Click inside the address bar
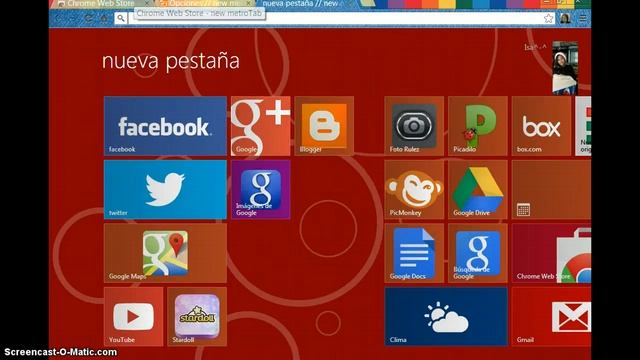The height and width of the screenshot is (360, 640). click(x=335, y=18)
